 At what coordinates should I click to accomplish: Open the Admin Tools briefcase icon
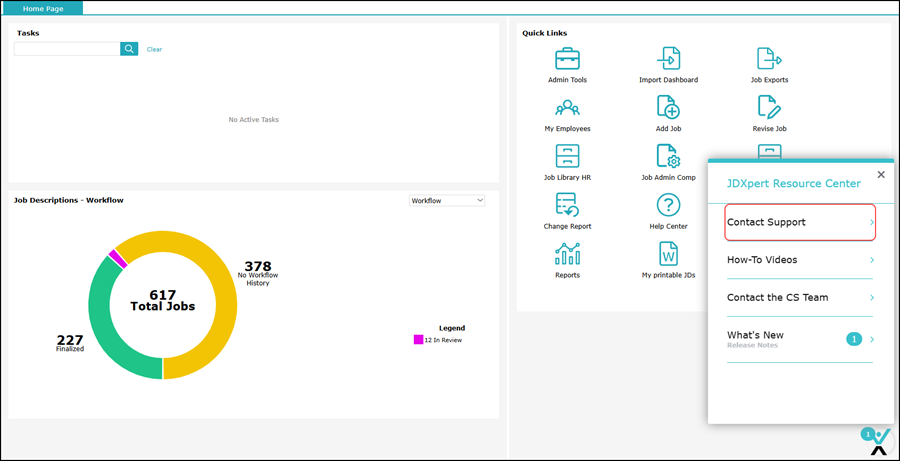567,59
